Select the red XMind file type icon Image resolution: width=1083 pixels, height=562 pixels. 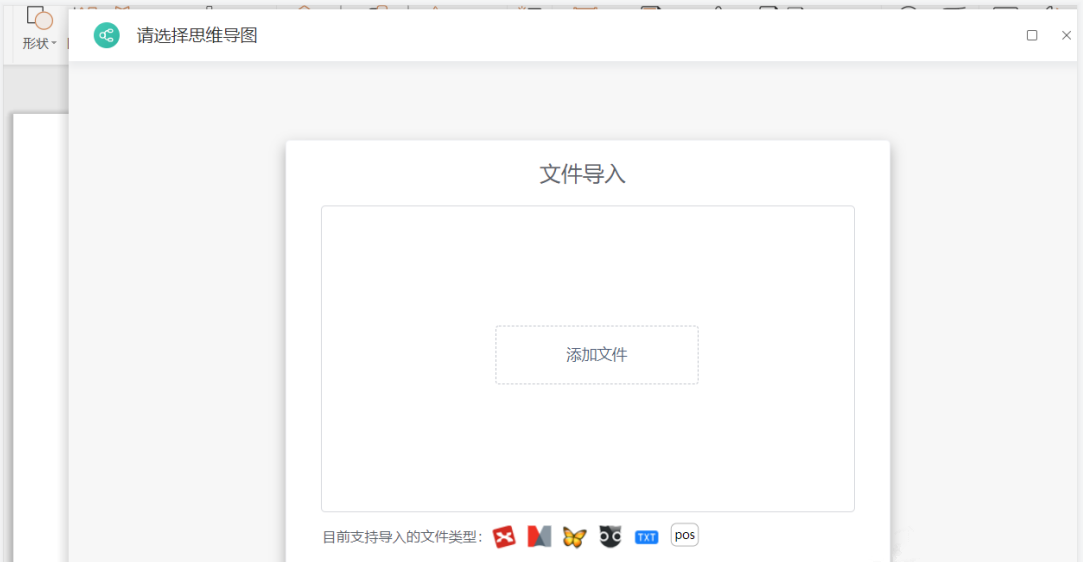[x=504, y=536]
